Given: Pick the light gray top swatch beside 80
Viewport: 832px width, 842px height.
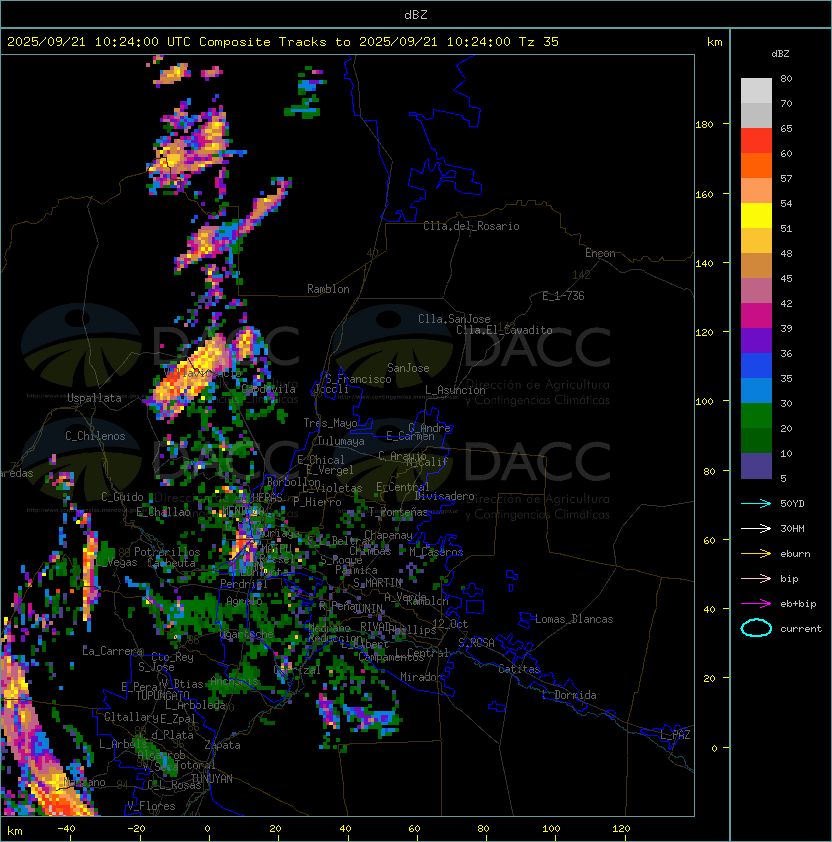Looking at the screenshot, I should pos(756,91).
